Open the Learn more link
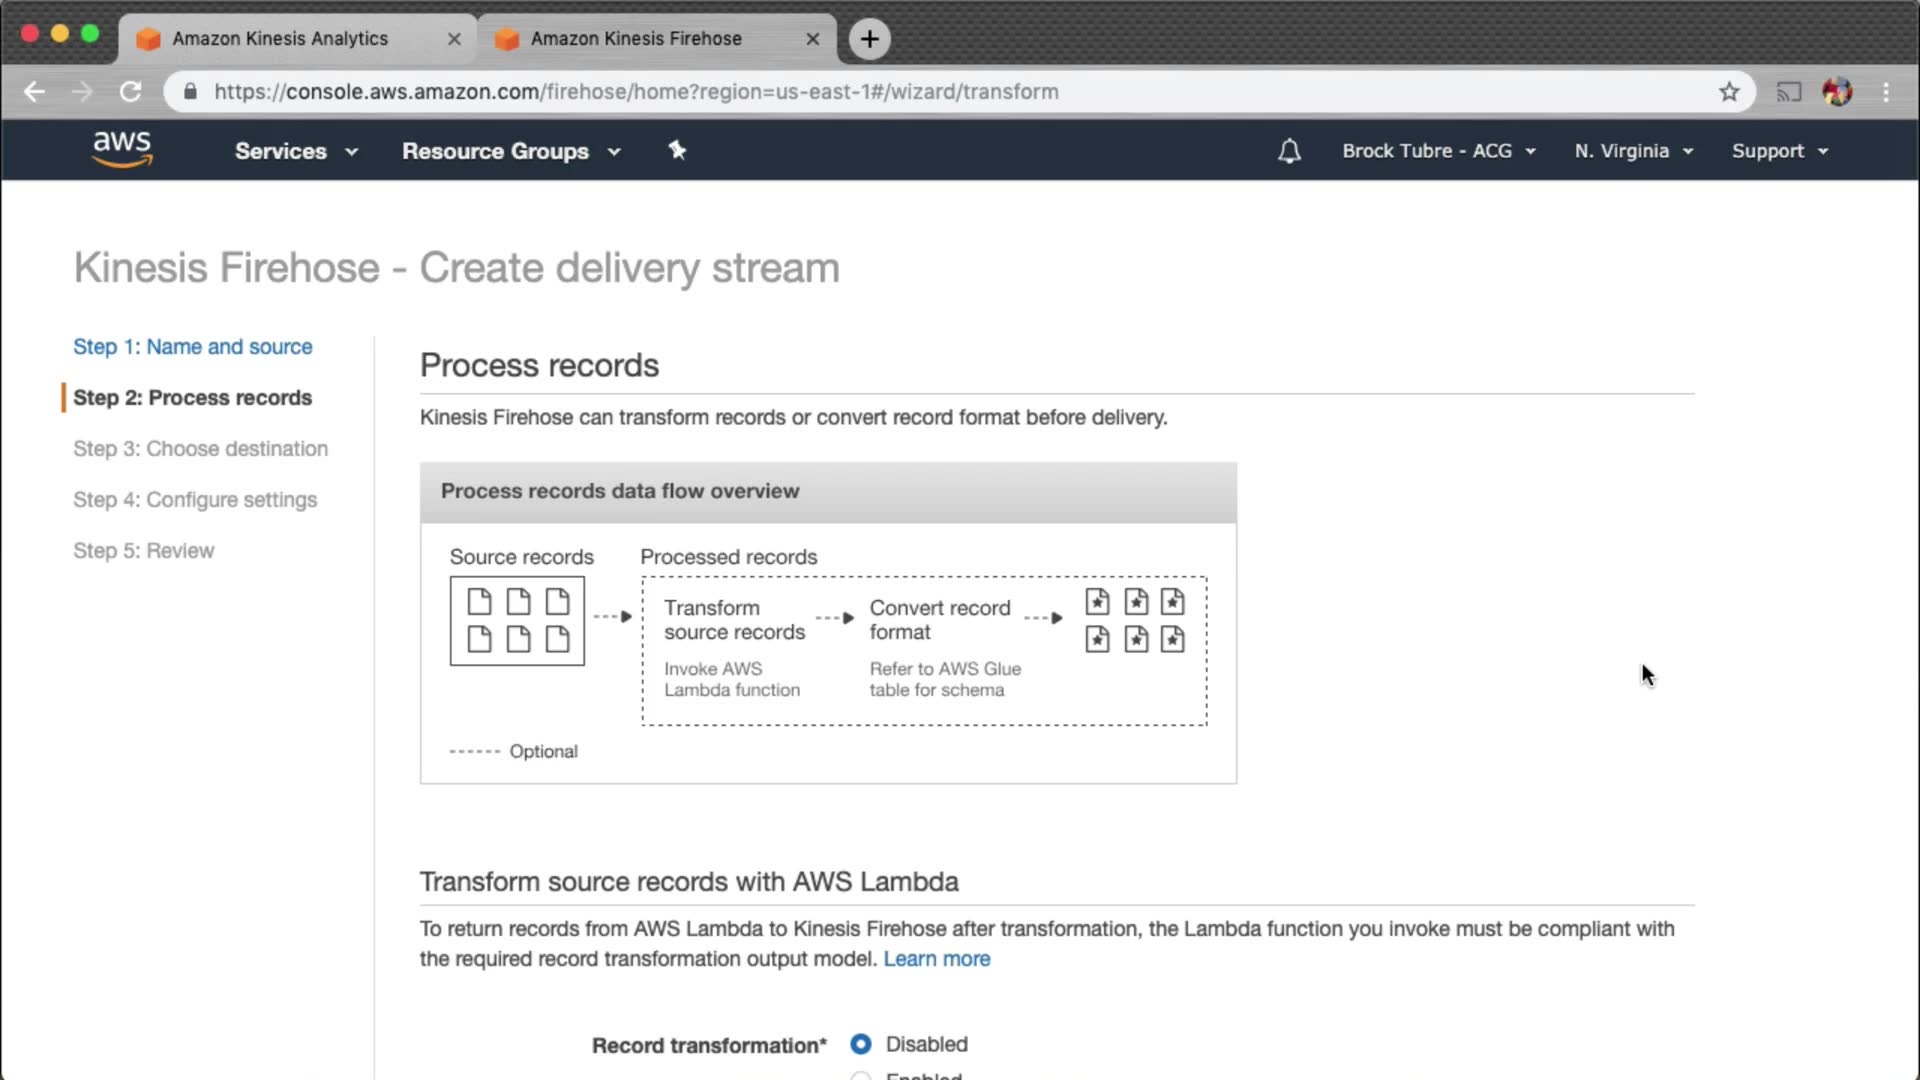 (x=936, y=959)
